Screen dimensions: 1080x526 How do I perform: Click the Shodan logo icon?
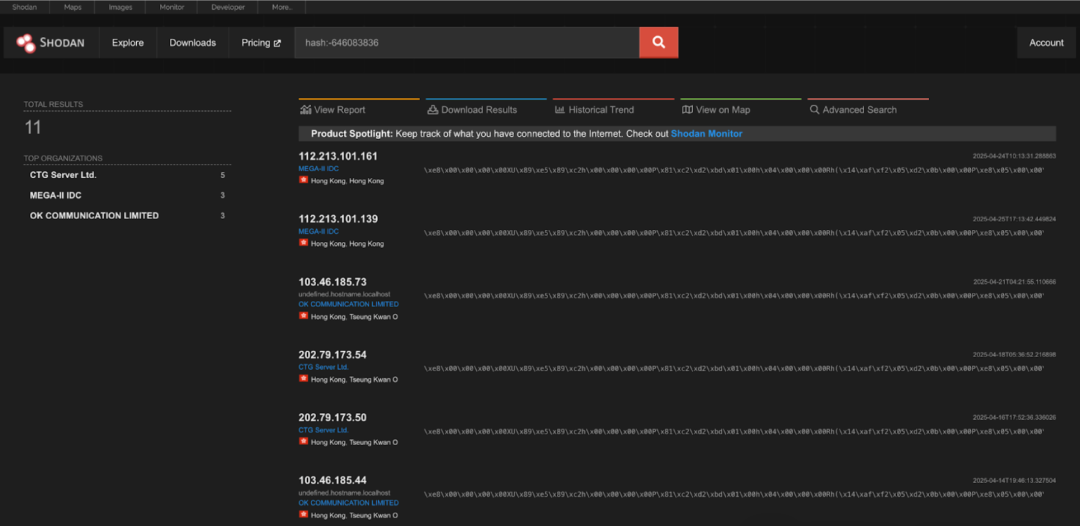coord(25,43)
